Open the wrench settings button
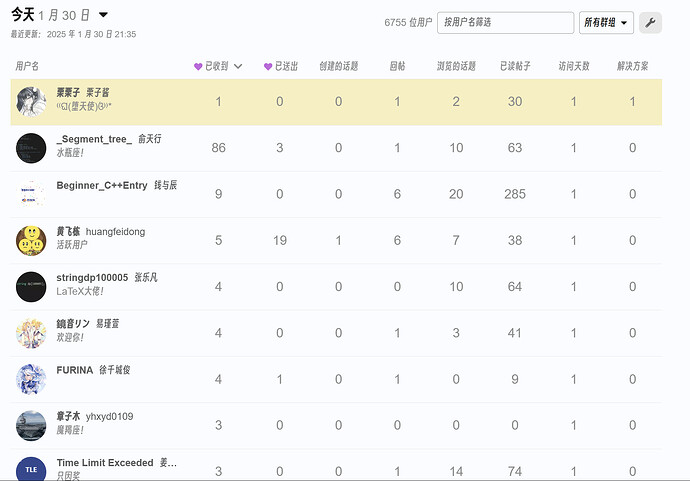Viewport: 690px width, 481px height. [x=650, y=22]
